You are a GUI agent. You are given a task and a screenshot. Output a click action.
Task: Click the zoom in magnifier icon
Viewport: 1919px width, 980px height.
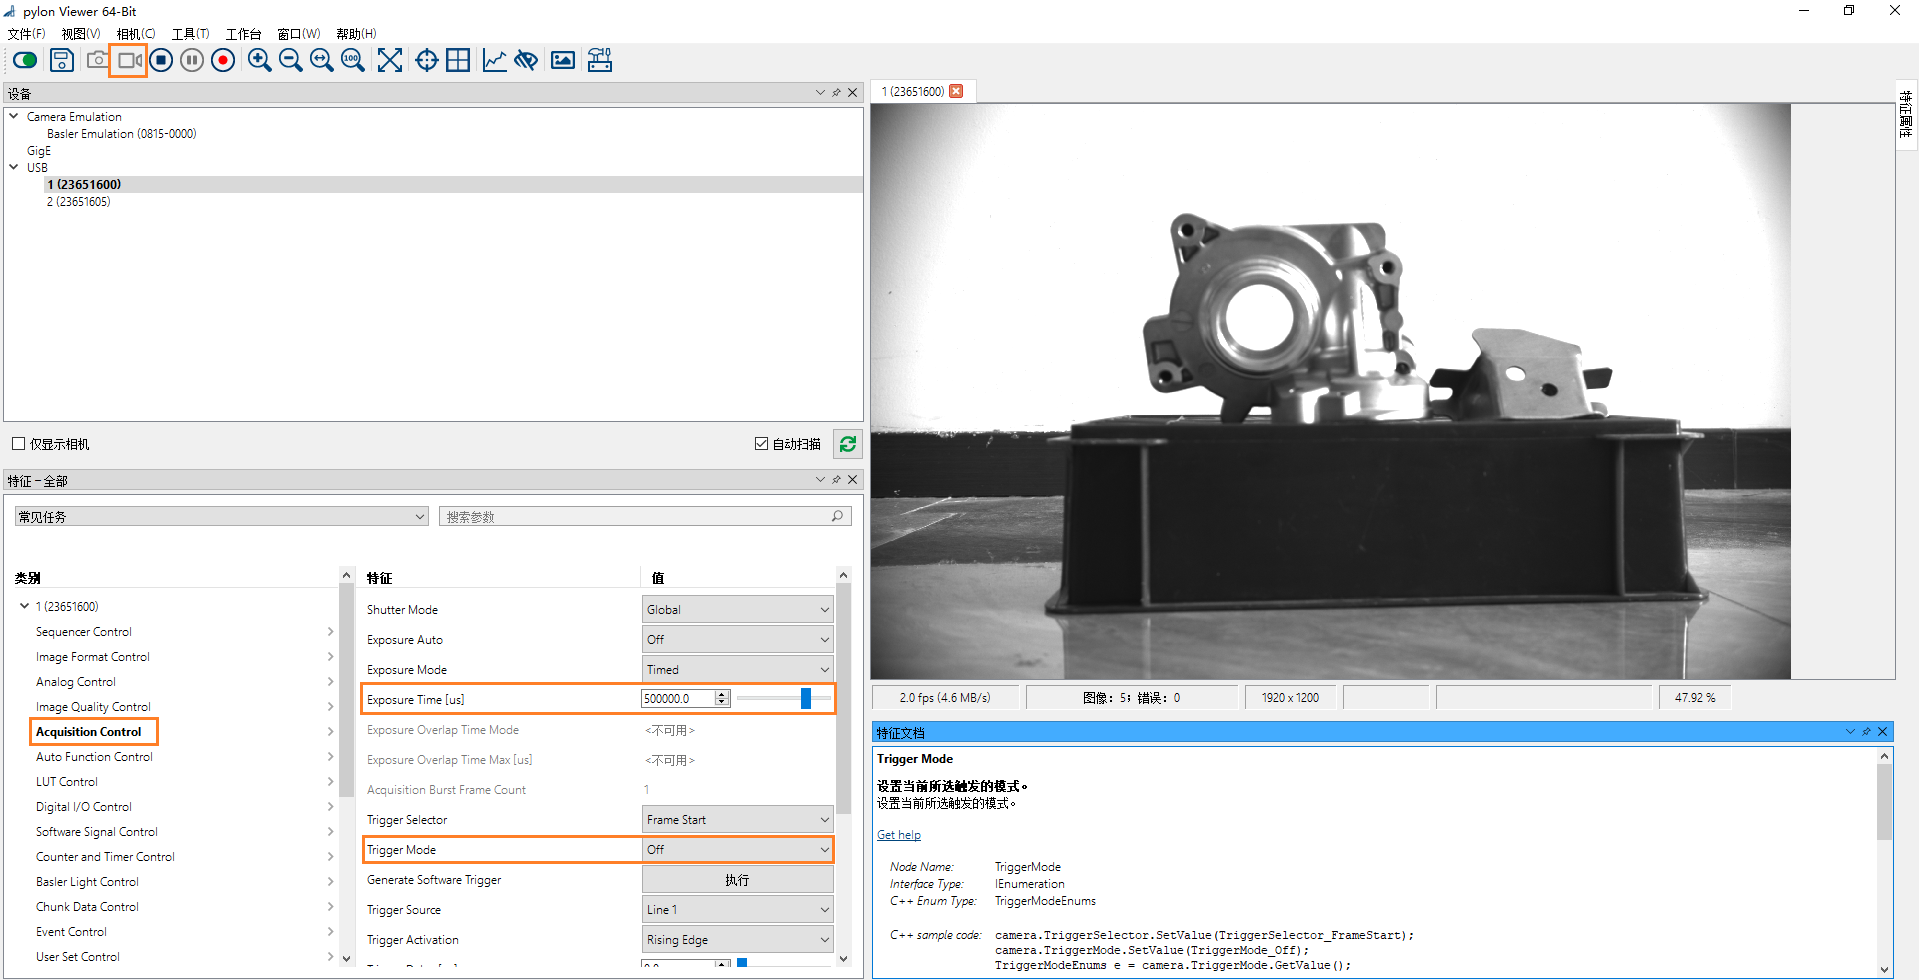pyautogui.click(x=259, y=61)
